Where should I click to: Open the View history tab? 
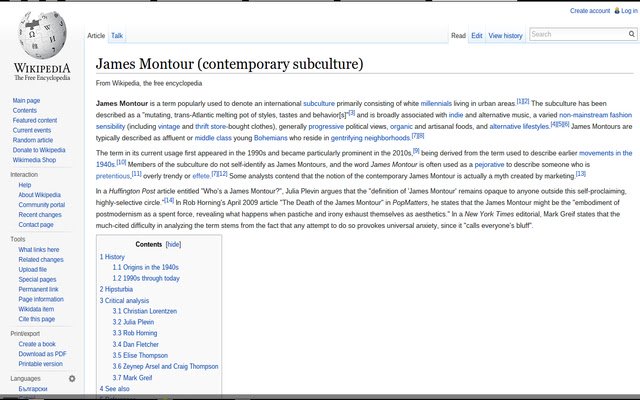505,36
